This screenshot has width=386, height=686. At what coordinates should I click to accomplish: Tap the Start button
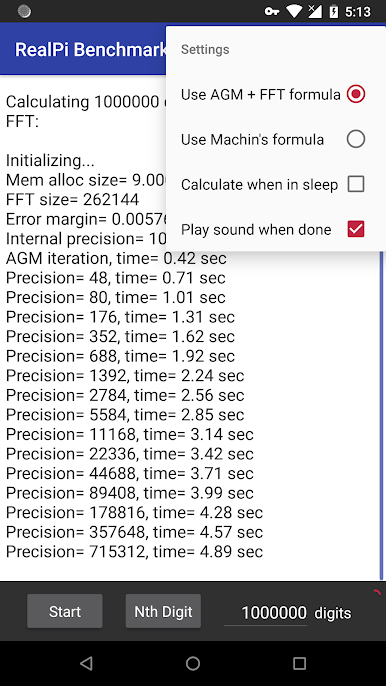coord(65,611)
